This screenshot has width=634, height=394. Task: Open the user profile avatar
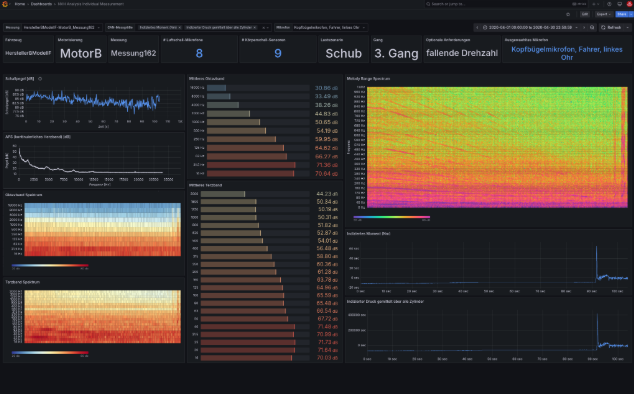pyautogui.click(x=630, y=4)
